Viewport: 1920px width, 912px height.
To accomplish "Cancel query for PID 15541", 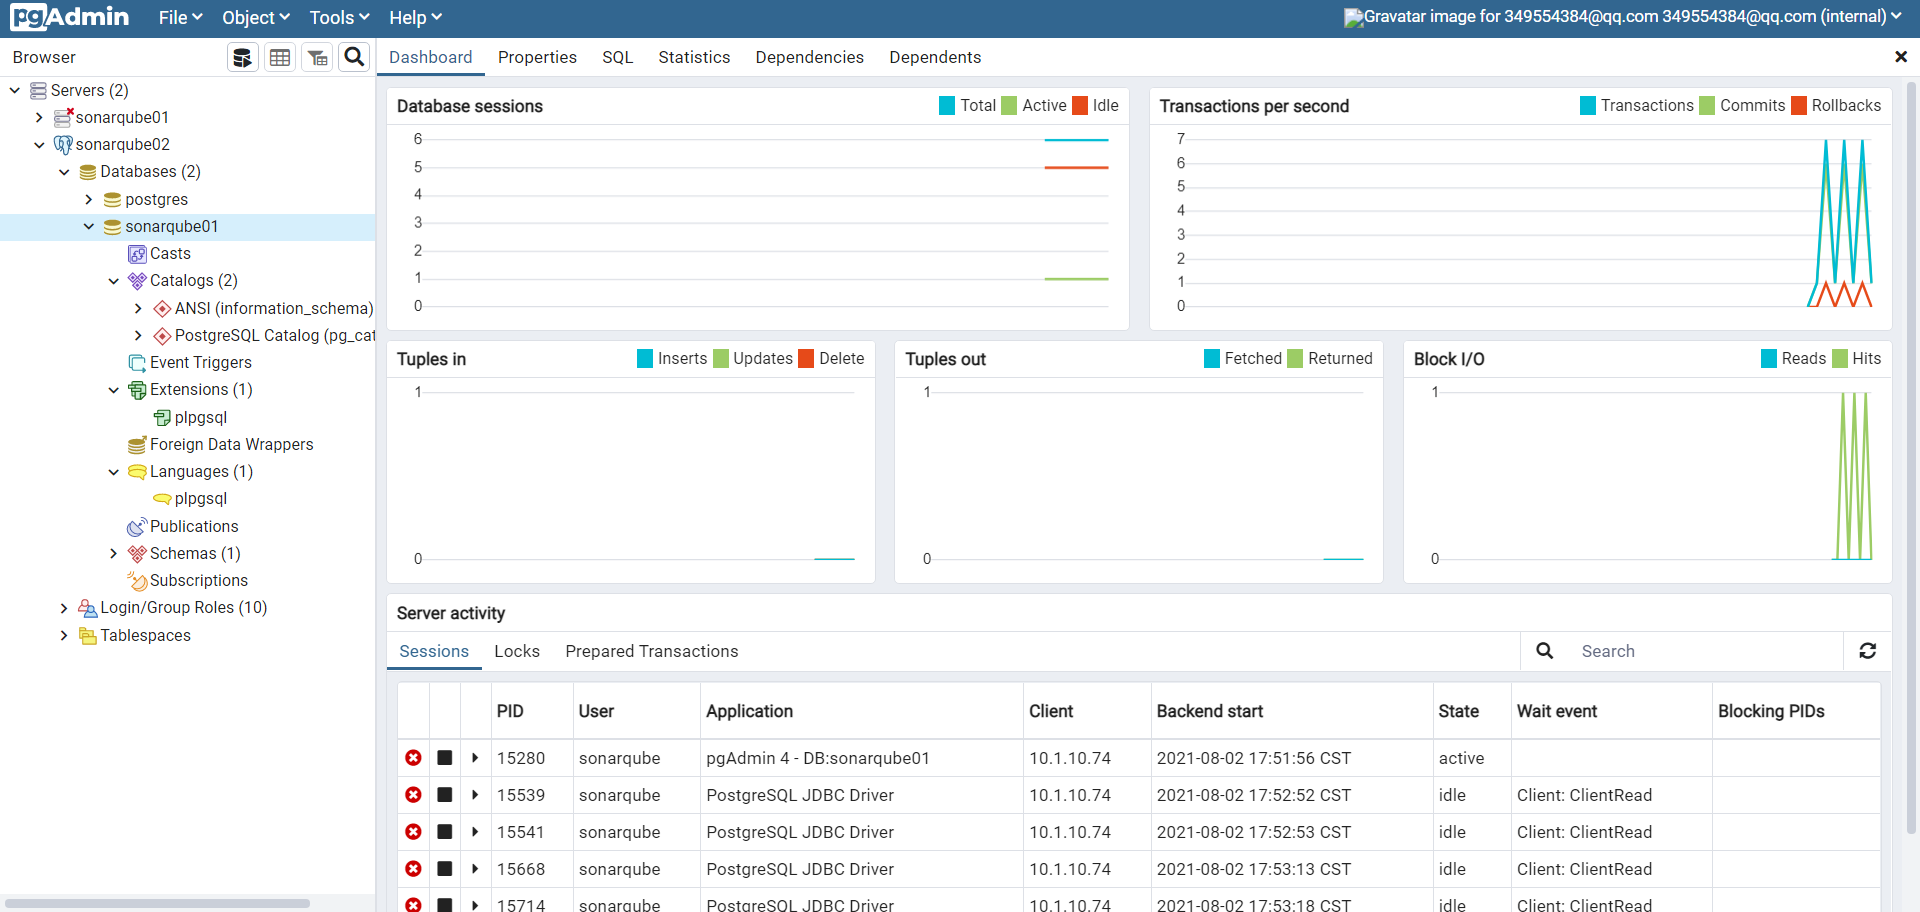I will tap(445, 832).
